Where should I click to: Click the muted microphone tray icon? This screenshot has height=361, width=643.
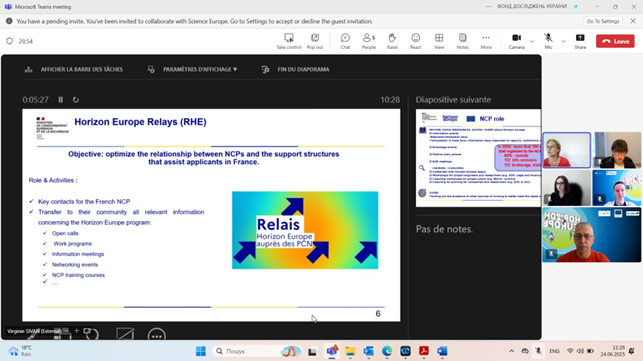(538, 351)
